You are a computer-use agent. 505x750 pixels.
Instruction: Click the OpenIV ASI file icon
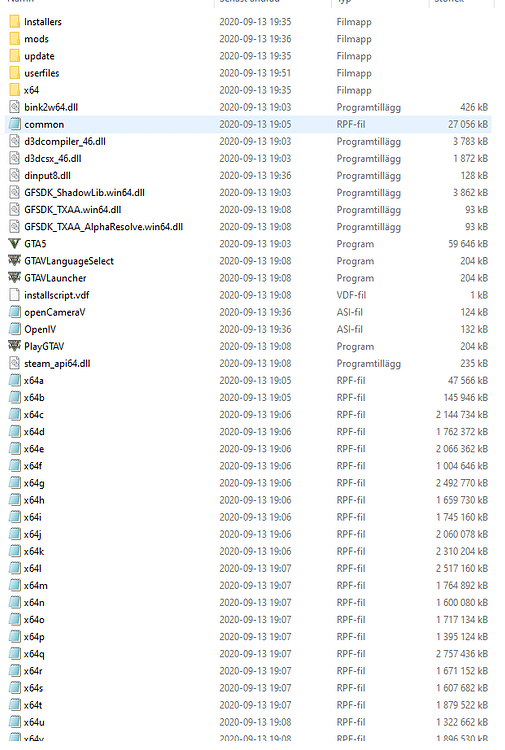[x=15, y=330]
